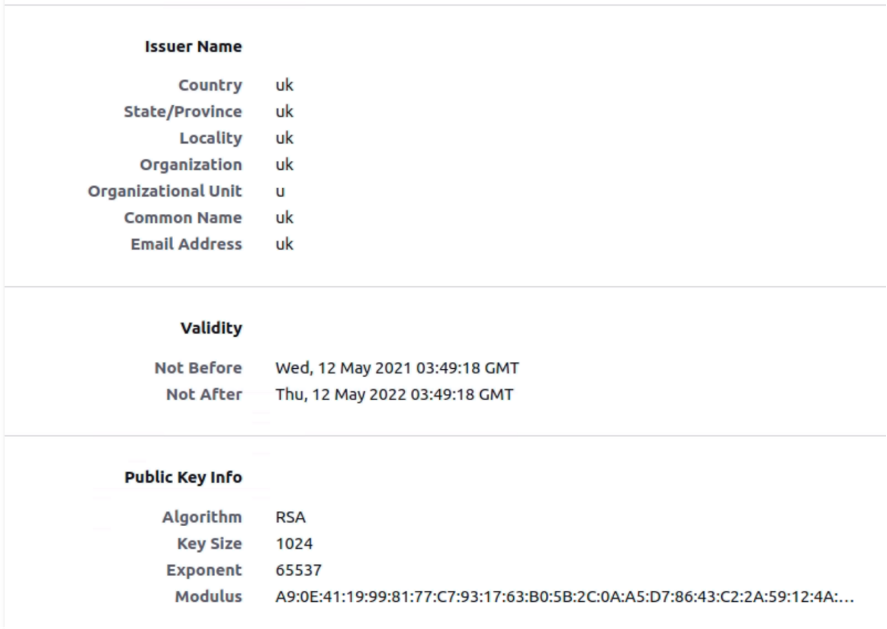Click the Validity section heading
The image size is (887, 629).
click(211, 328)
